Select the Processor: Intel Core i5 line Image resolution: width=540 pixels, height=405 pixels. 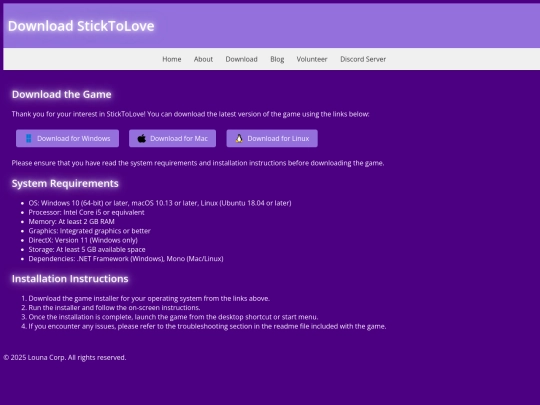(86, 212)
